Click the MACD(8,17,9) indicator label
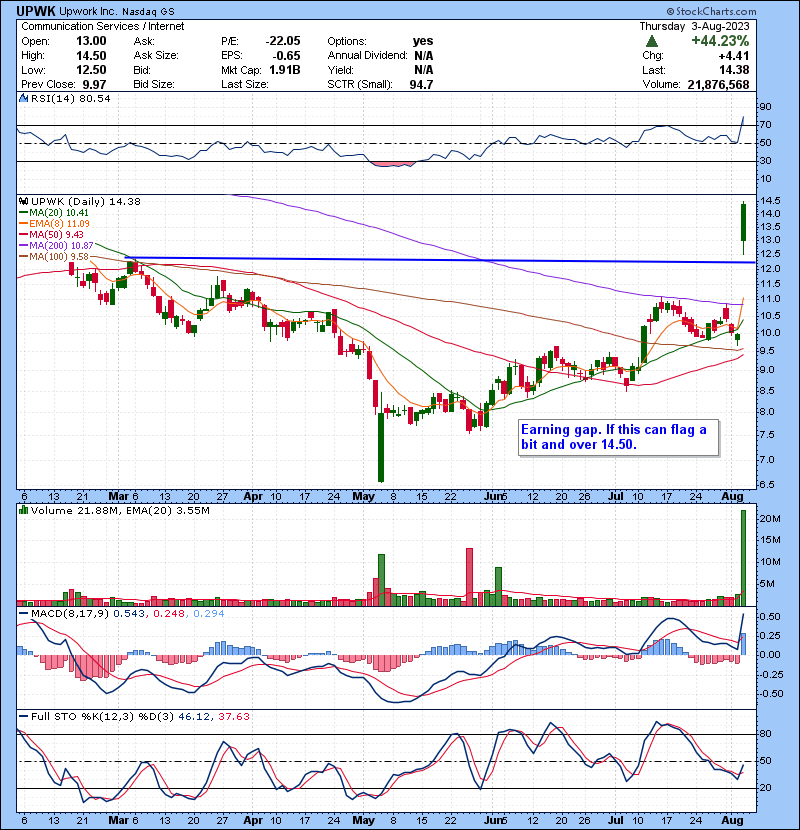This screenshot has height=830, width=800. pos(70,614)
